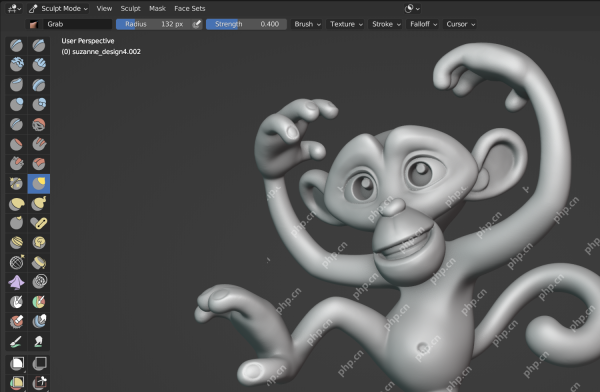The image size is (600, 392).
Task: Open the Sculpt menu
Action: (130, 8)
